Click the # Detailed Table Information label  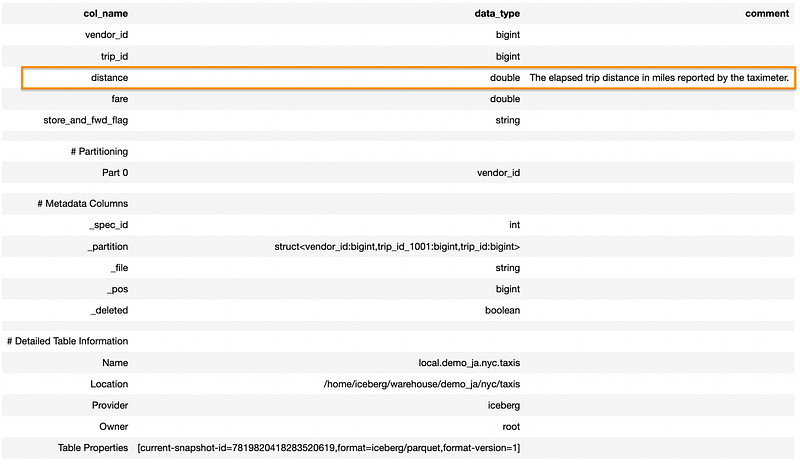(67, 341)
